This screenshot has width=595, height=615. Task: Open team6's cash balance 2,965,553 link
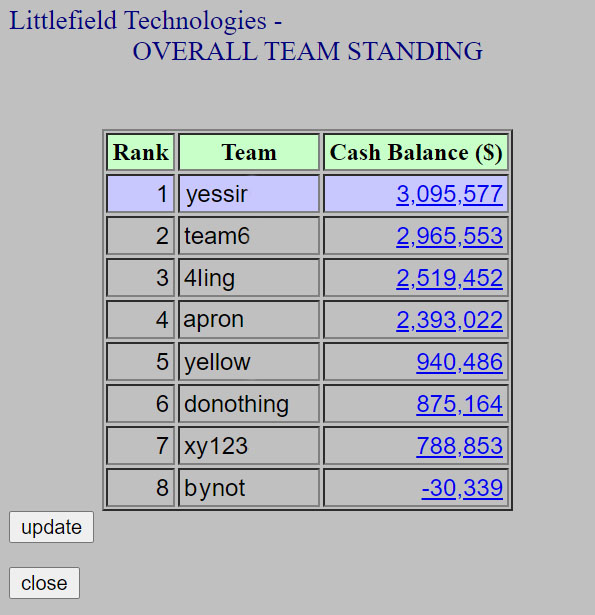449,236
